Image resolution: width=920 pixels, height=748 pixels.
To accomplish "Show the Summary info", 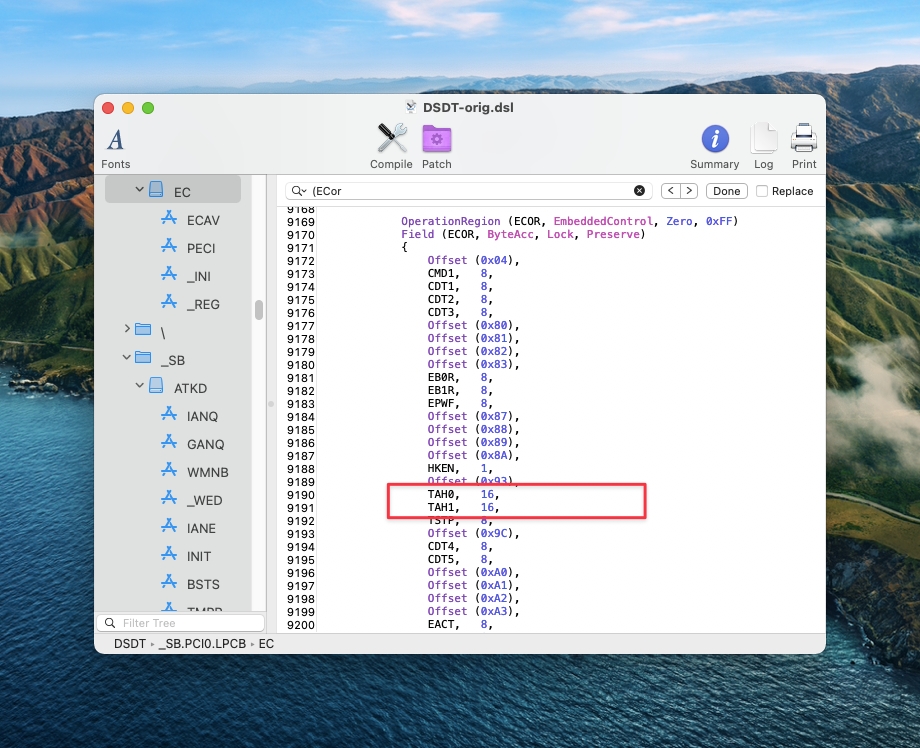I will [714, 146].
